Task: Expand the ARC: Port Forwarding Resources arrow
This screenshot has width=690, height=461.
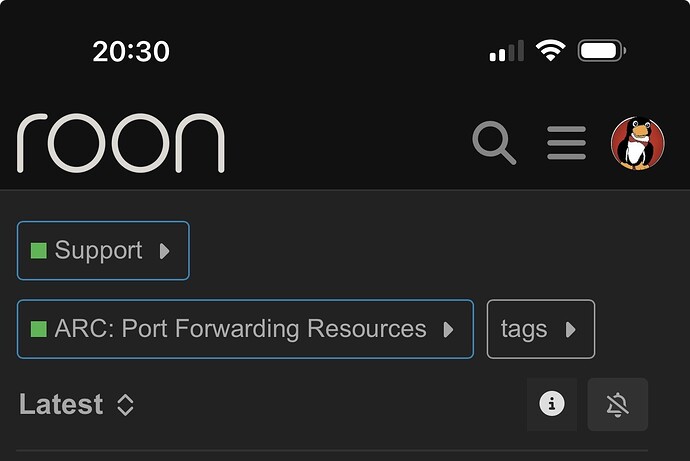Action: tap(449, 329)
